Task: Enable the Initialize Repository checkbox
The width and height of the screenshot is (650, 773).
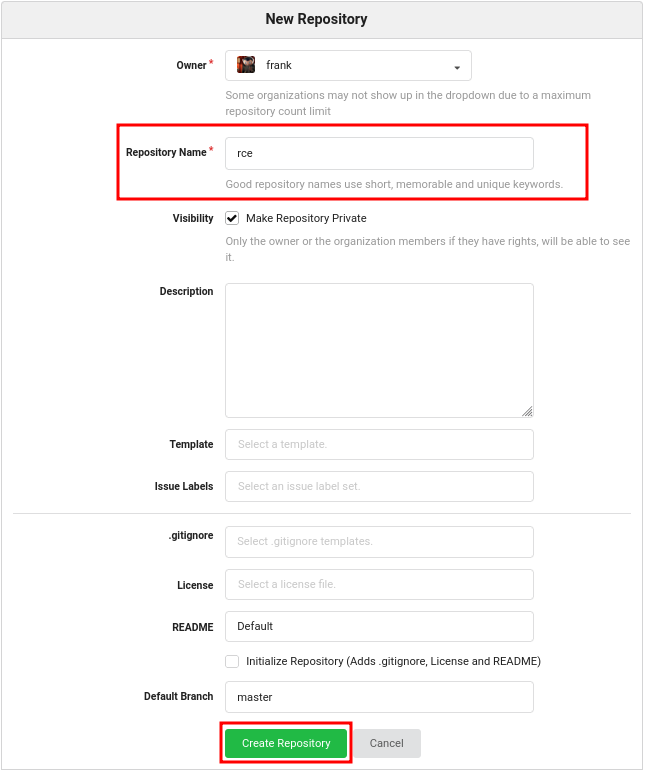Action: [x=232, y=662]
